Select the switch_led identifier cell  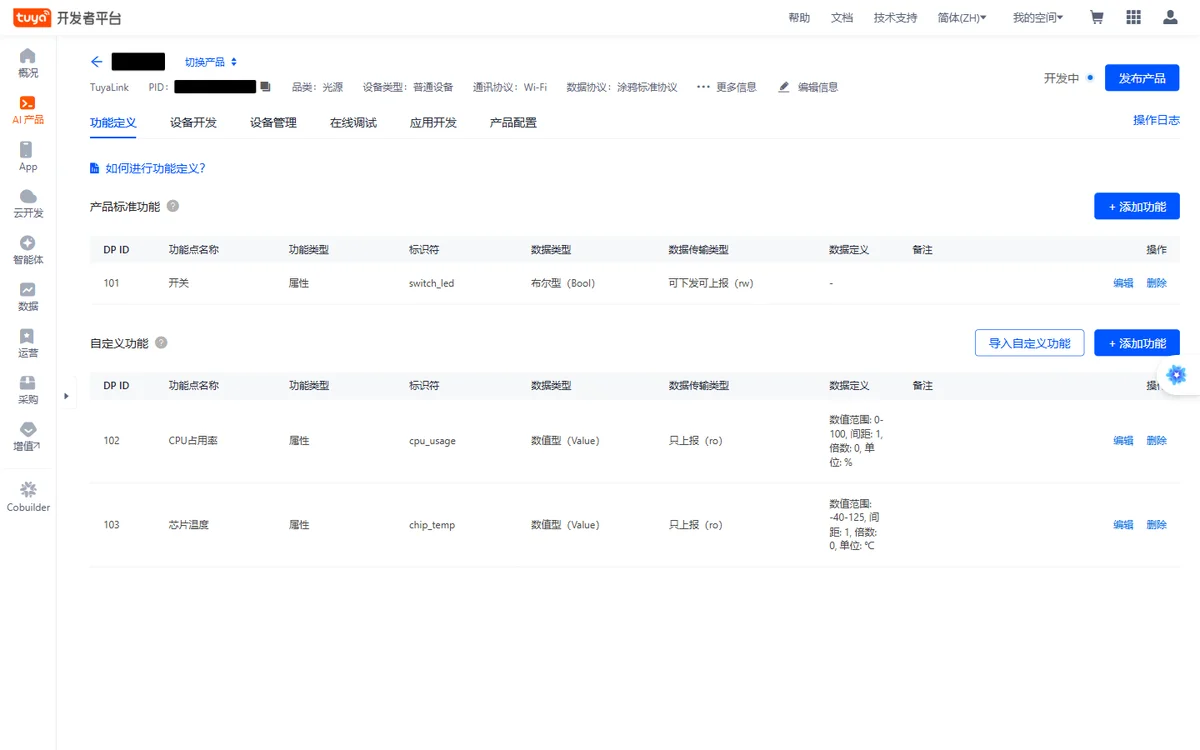[431, 283]
